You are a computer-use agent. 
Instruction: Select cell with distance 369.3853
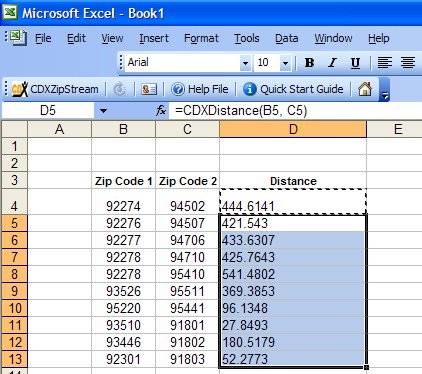pyautogui.click(x=293, y=291)
